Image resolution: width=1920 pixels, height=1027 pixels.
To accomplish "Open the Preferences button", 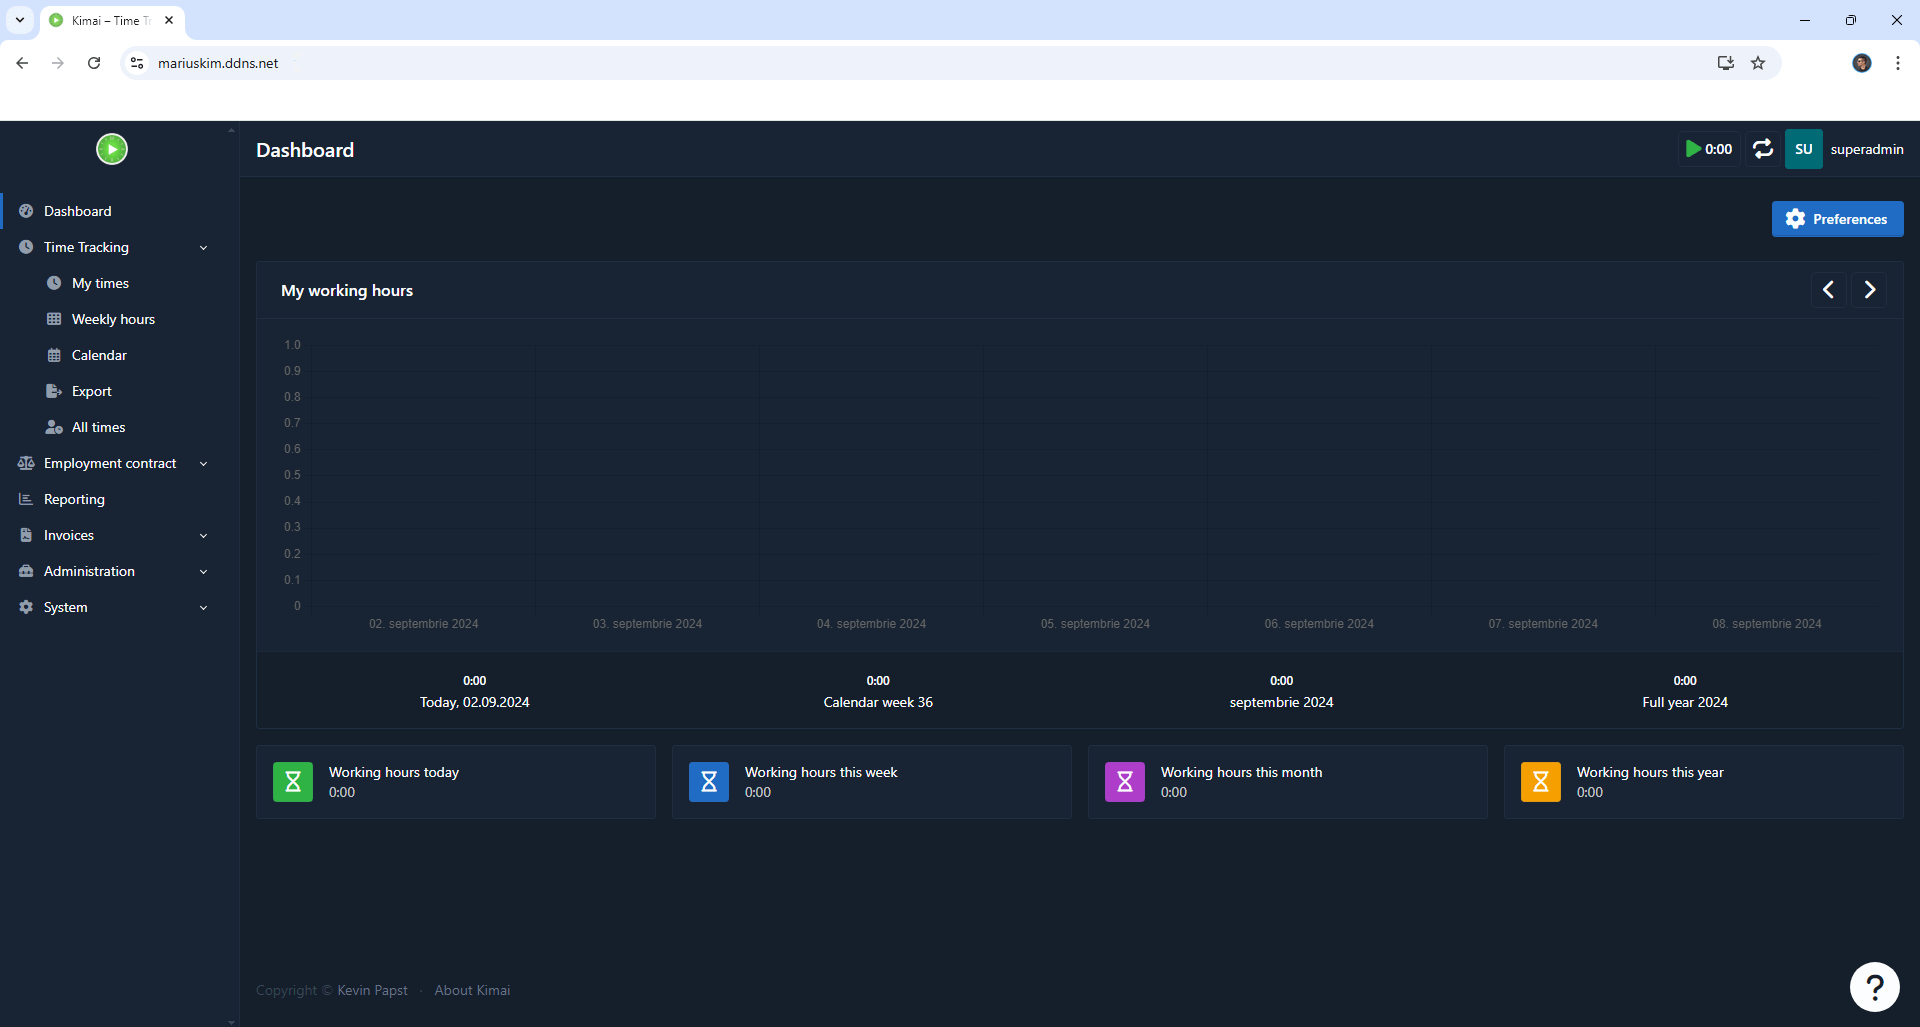I will pos(1837,219).
